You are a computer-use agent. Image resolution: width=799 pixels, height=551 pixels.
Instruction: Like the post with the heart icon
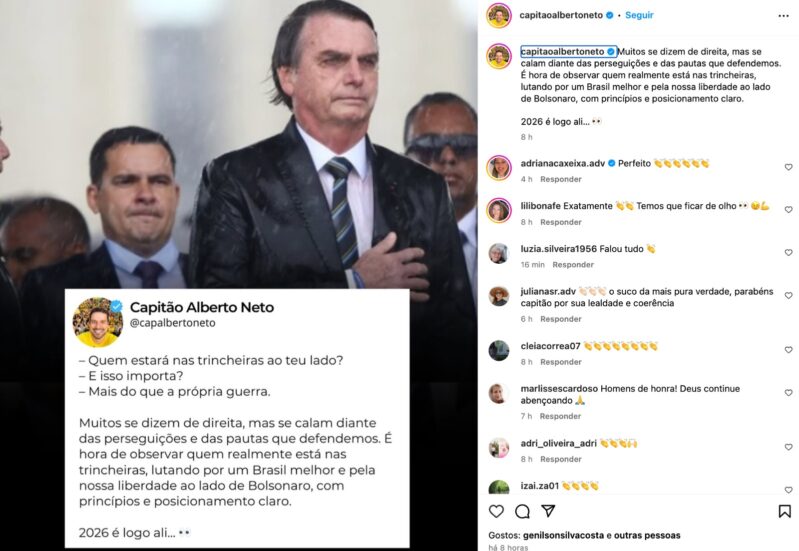coord(496,511)
